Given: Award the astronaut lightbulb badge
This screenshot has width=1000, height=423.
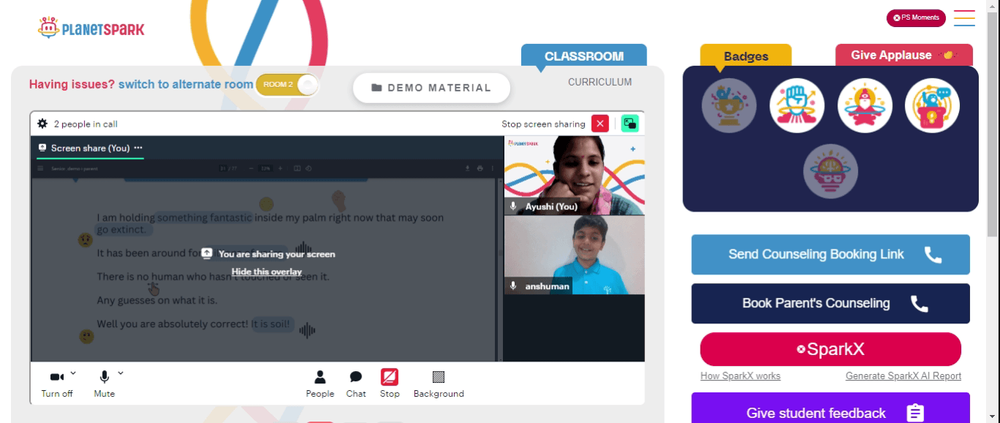Looking at the screenshot, I should click(x=932, y=106).
